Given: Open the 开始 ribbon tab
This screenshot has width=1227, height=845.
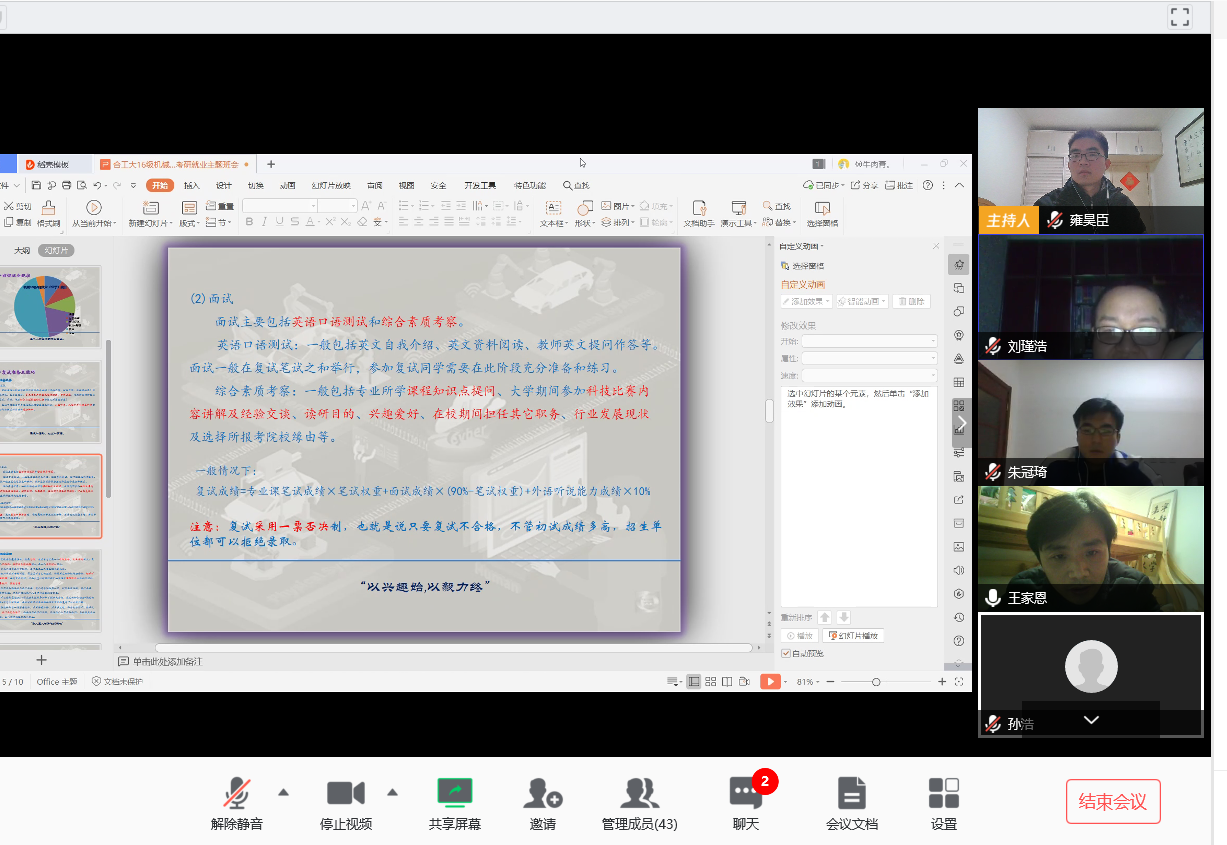Looking at the screenshot, I should pos(160,185).
